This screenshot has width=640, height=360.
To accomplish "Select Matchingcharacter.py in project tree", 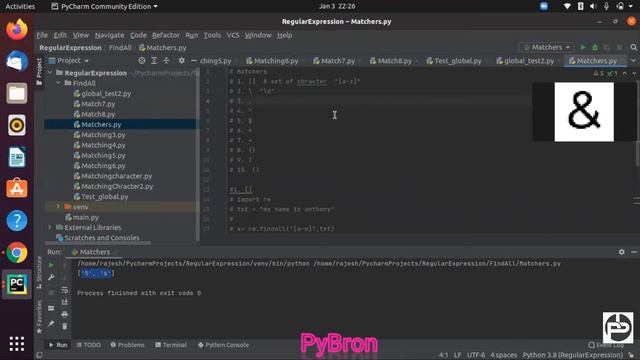I will point(116,176).
